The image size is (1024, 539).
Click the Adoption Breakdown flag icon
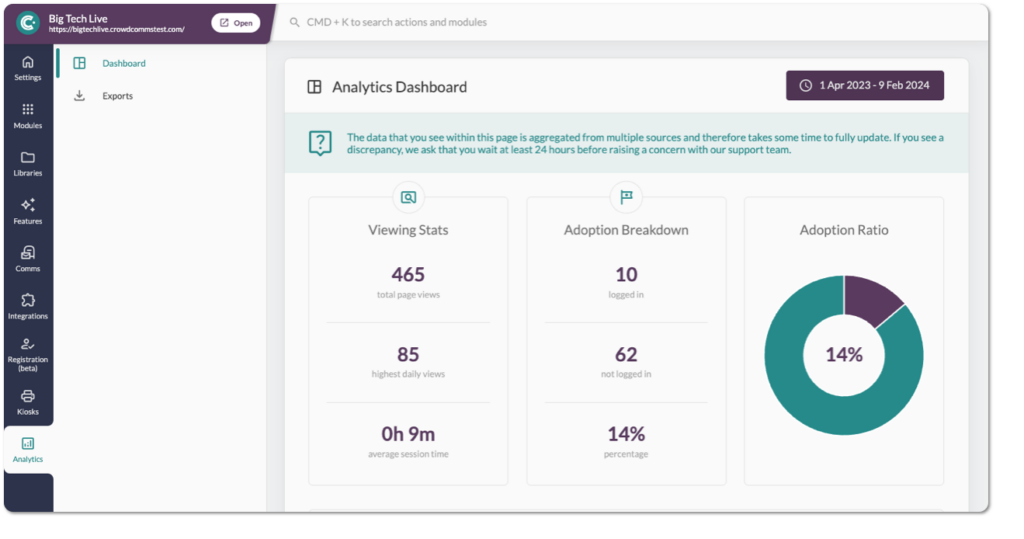coord(626,197)
